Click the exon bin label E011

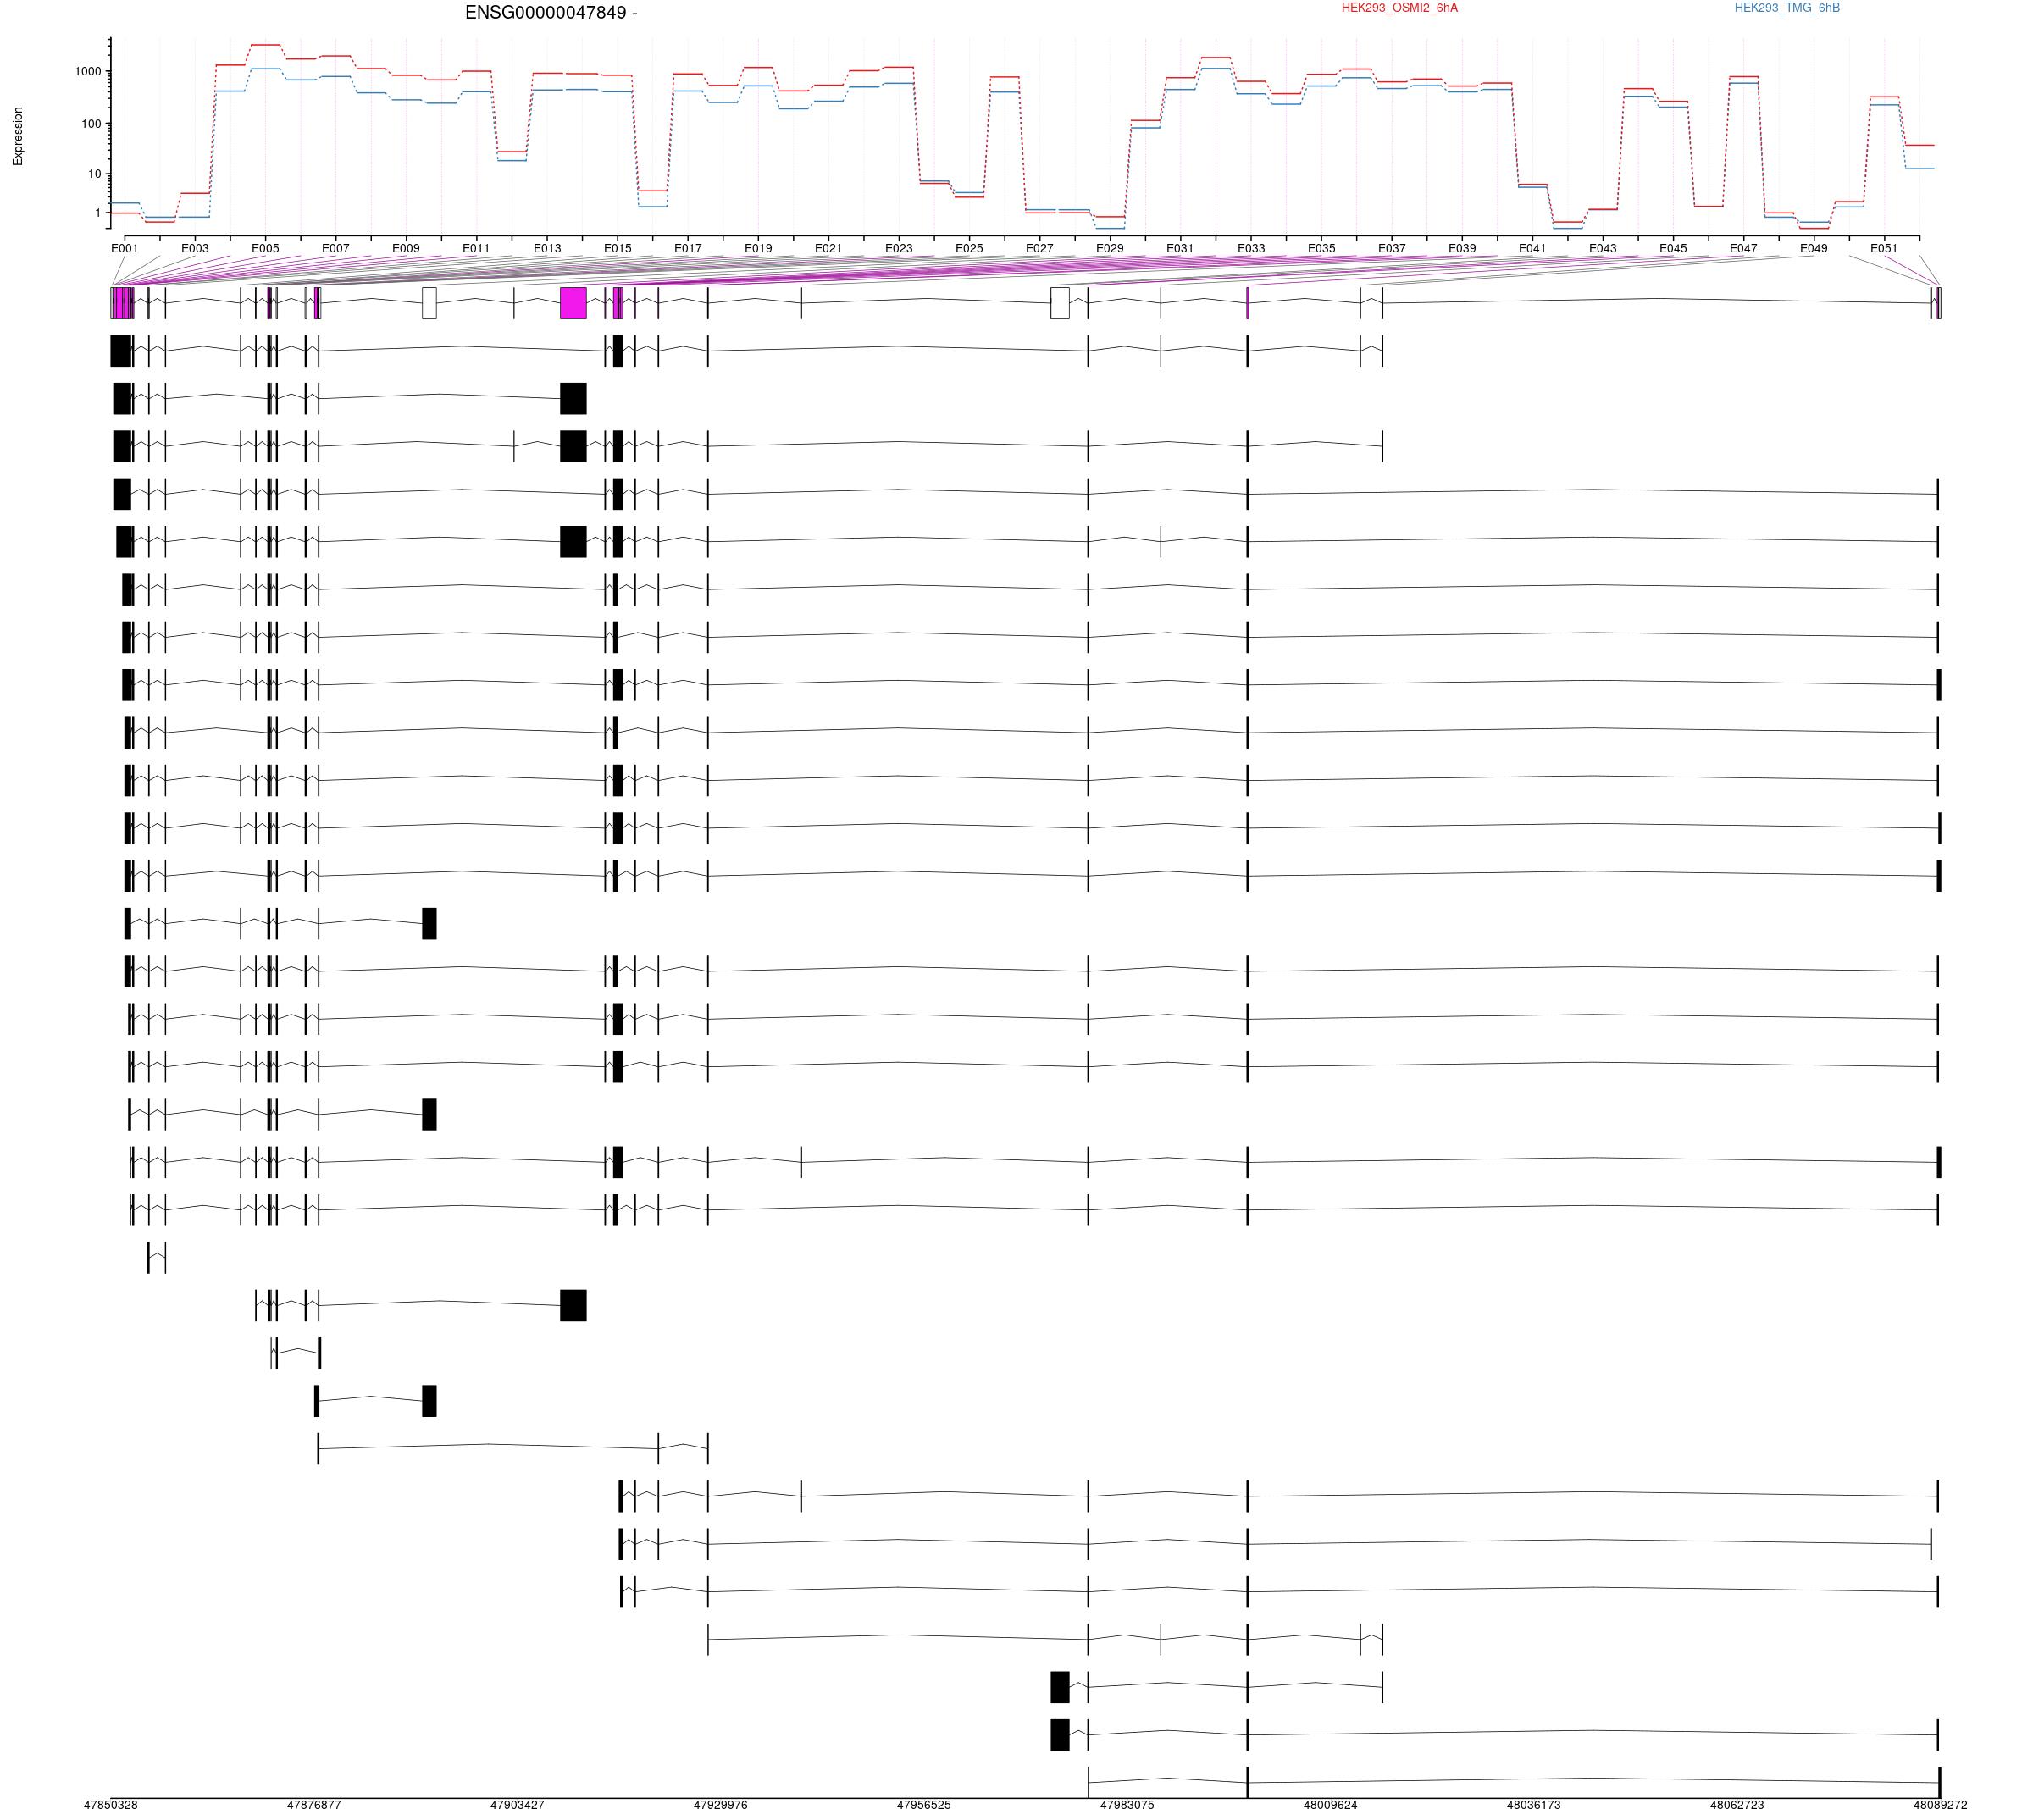(x=476, y=248)
